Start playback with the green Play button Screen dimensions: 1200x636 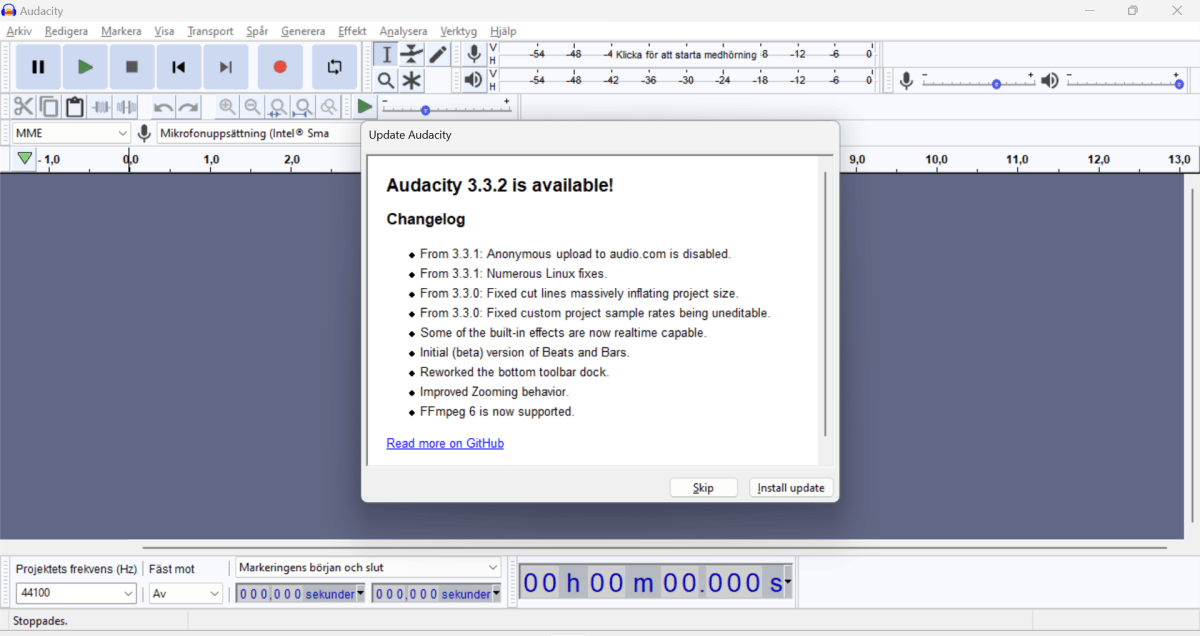[85, 67]
